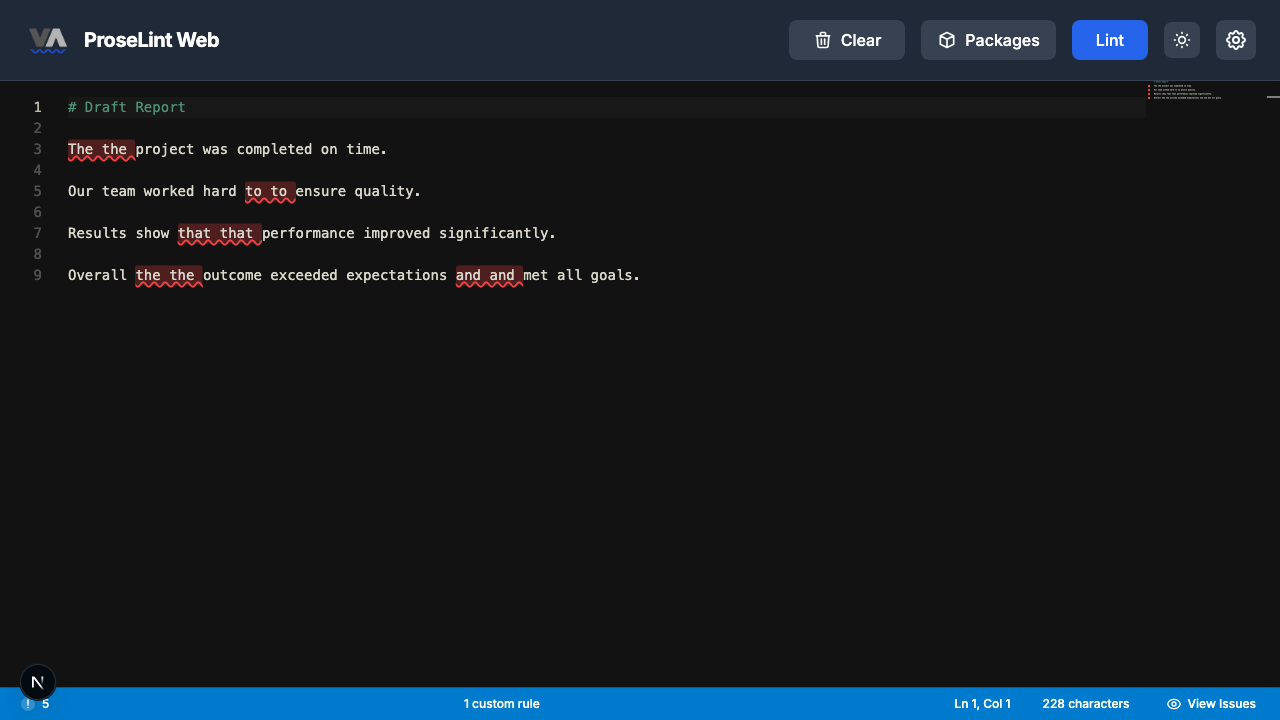Click the Clear button with trash icon
1280x720 pixels.
pyautogui.click(x=846, y=40)
